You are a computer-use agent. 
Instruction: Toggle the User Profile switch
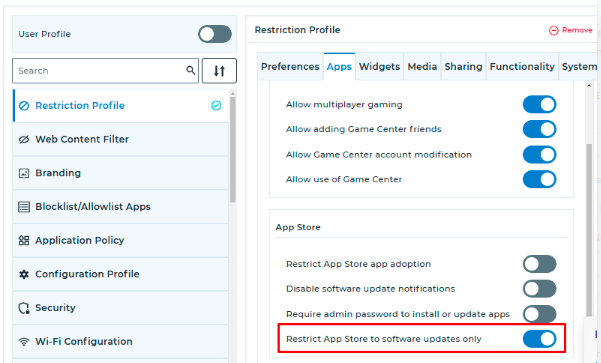pos(215,34)
